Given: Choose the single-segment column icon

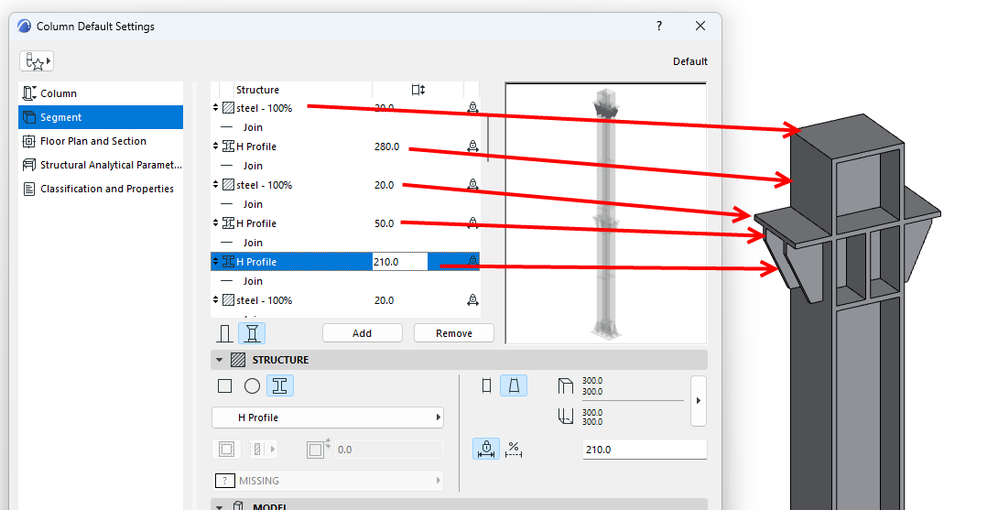Looking at the screenshot, I should pyautogui.click(x=224, y=333).
